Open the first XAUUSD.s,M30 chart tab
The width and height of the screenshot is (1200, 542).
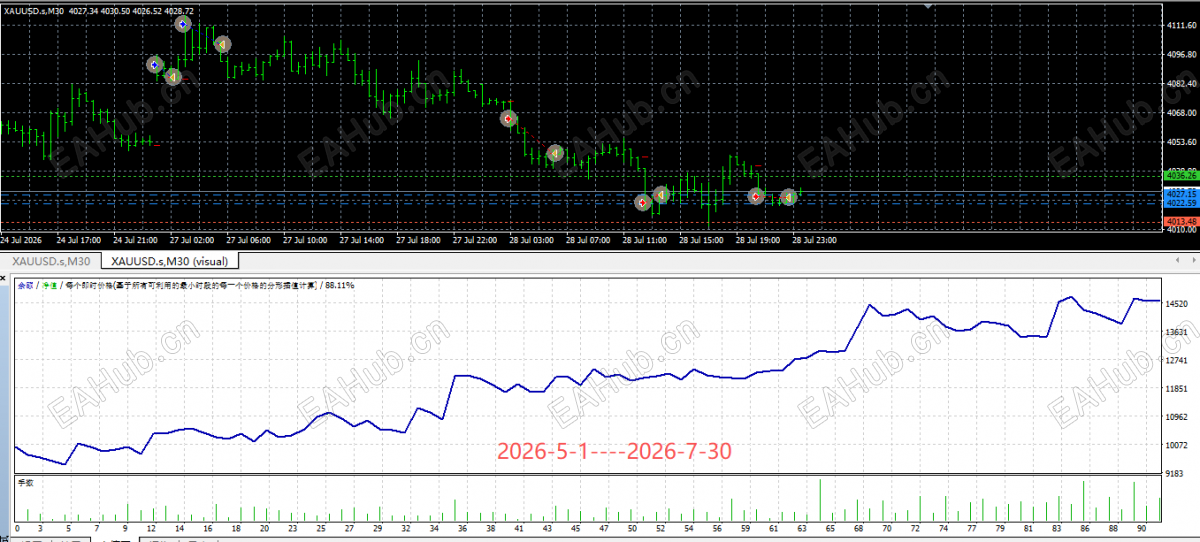[x=50, y=262]
